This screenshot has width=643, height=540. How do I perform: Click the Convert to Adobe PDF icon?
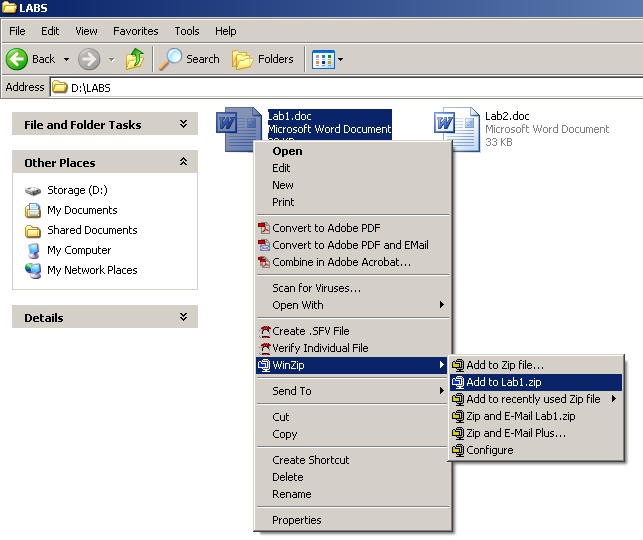pyautogui.click(x=264, y=228)
